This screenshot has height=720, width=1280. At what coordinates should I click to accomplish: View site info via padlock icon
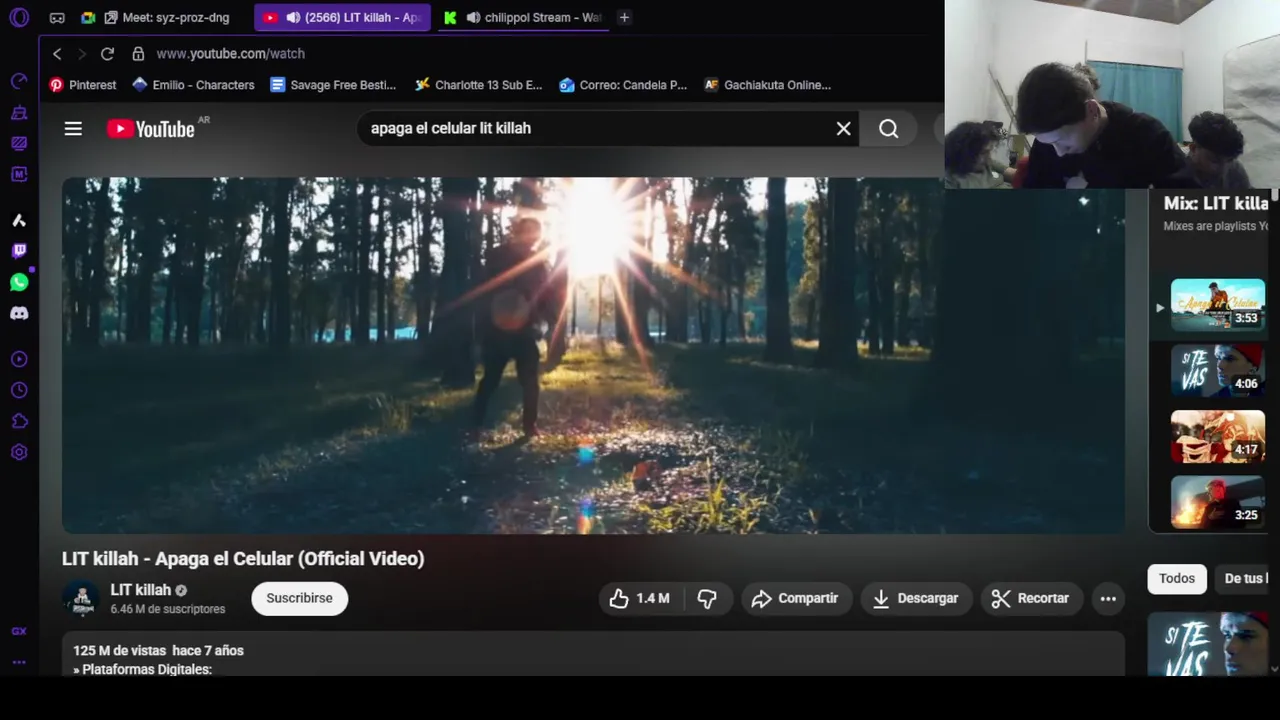tap(138, 53)
